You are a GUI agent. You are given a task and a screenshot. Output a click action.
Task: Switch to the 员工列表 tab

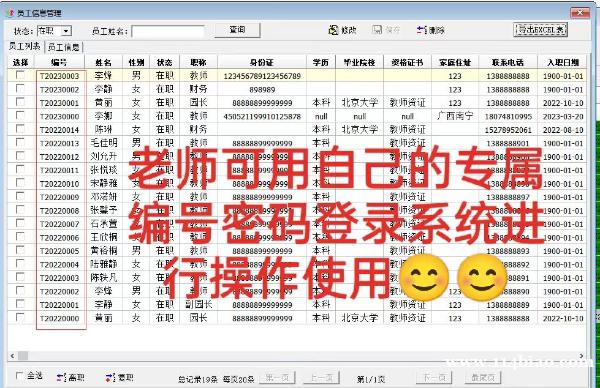pos(25,46)
